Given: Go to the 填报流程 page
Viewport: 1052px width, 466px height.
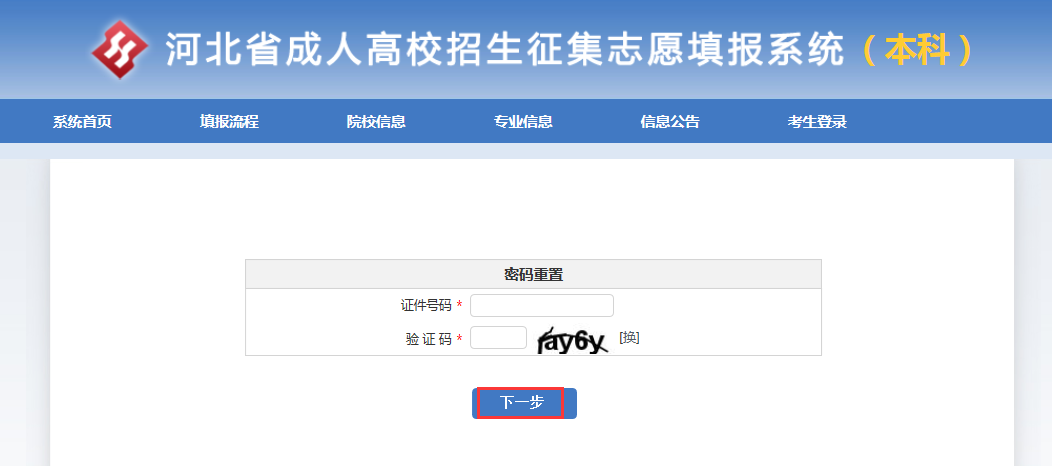Looking at the screenshot, I should pyautogui.click(x=229, y=122).
